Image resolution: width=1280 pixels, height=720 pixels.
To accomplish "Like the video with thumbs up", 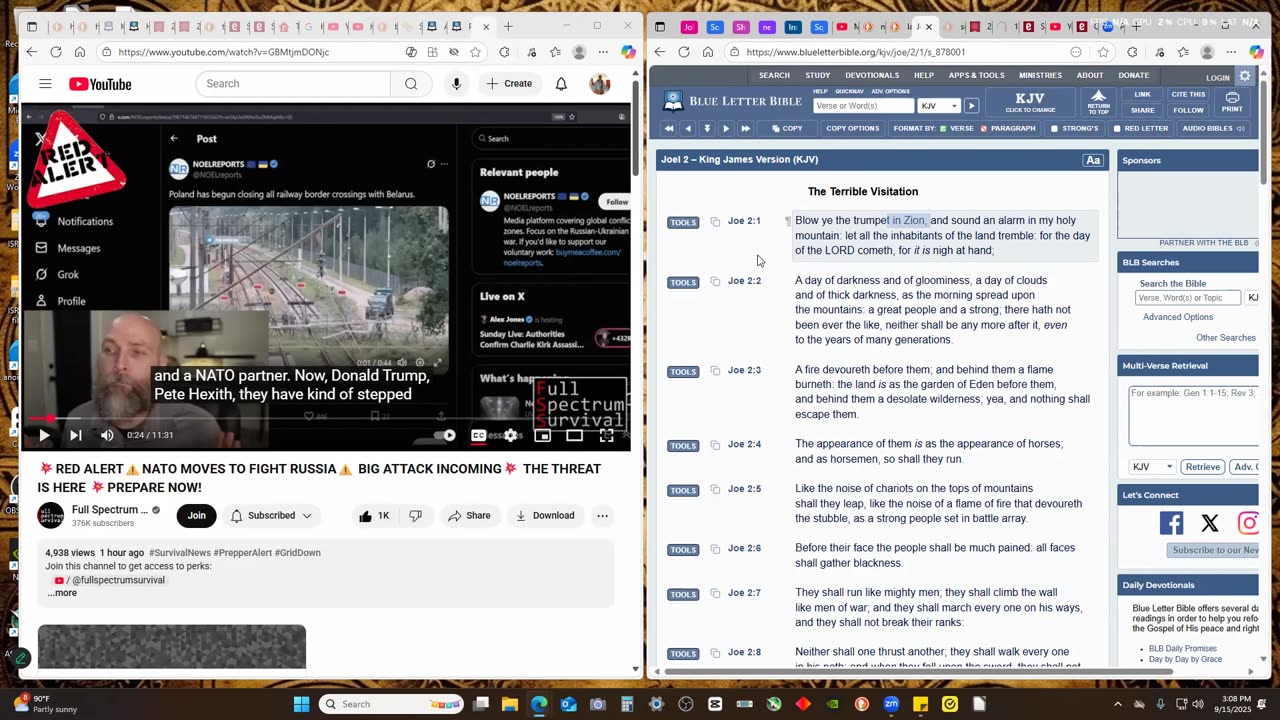I will 375,516.
